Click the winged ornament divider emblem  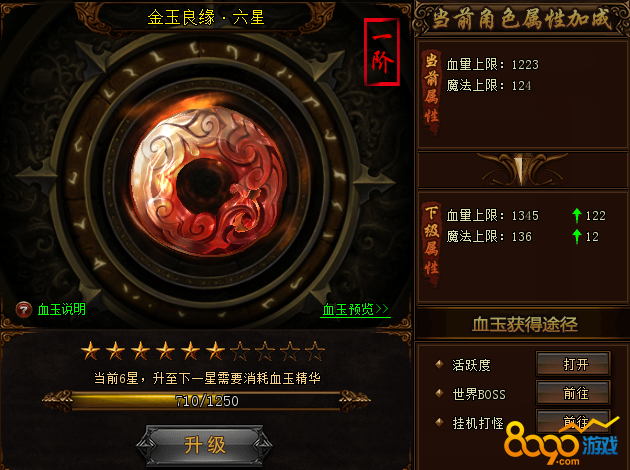522,169
